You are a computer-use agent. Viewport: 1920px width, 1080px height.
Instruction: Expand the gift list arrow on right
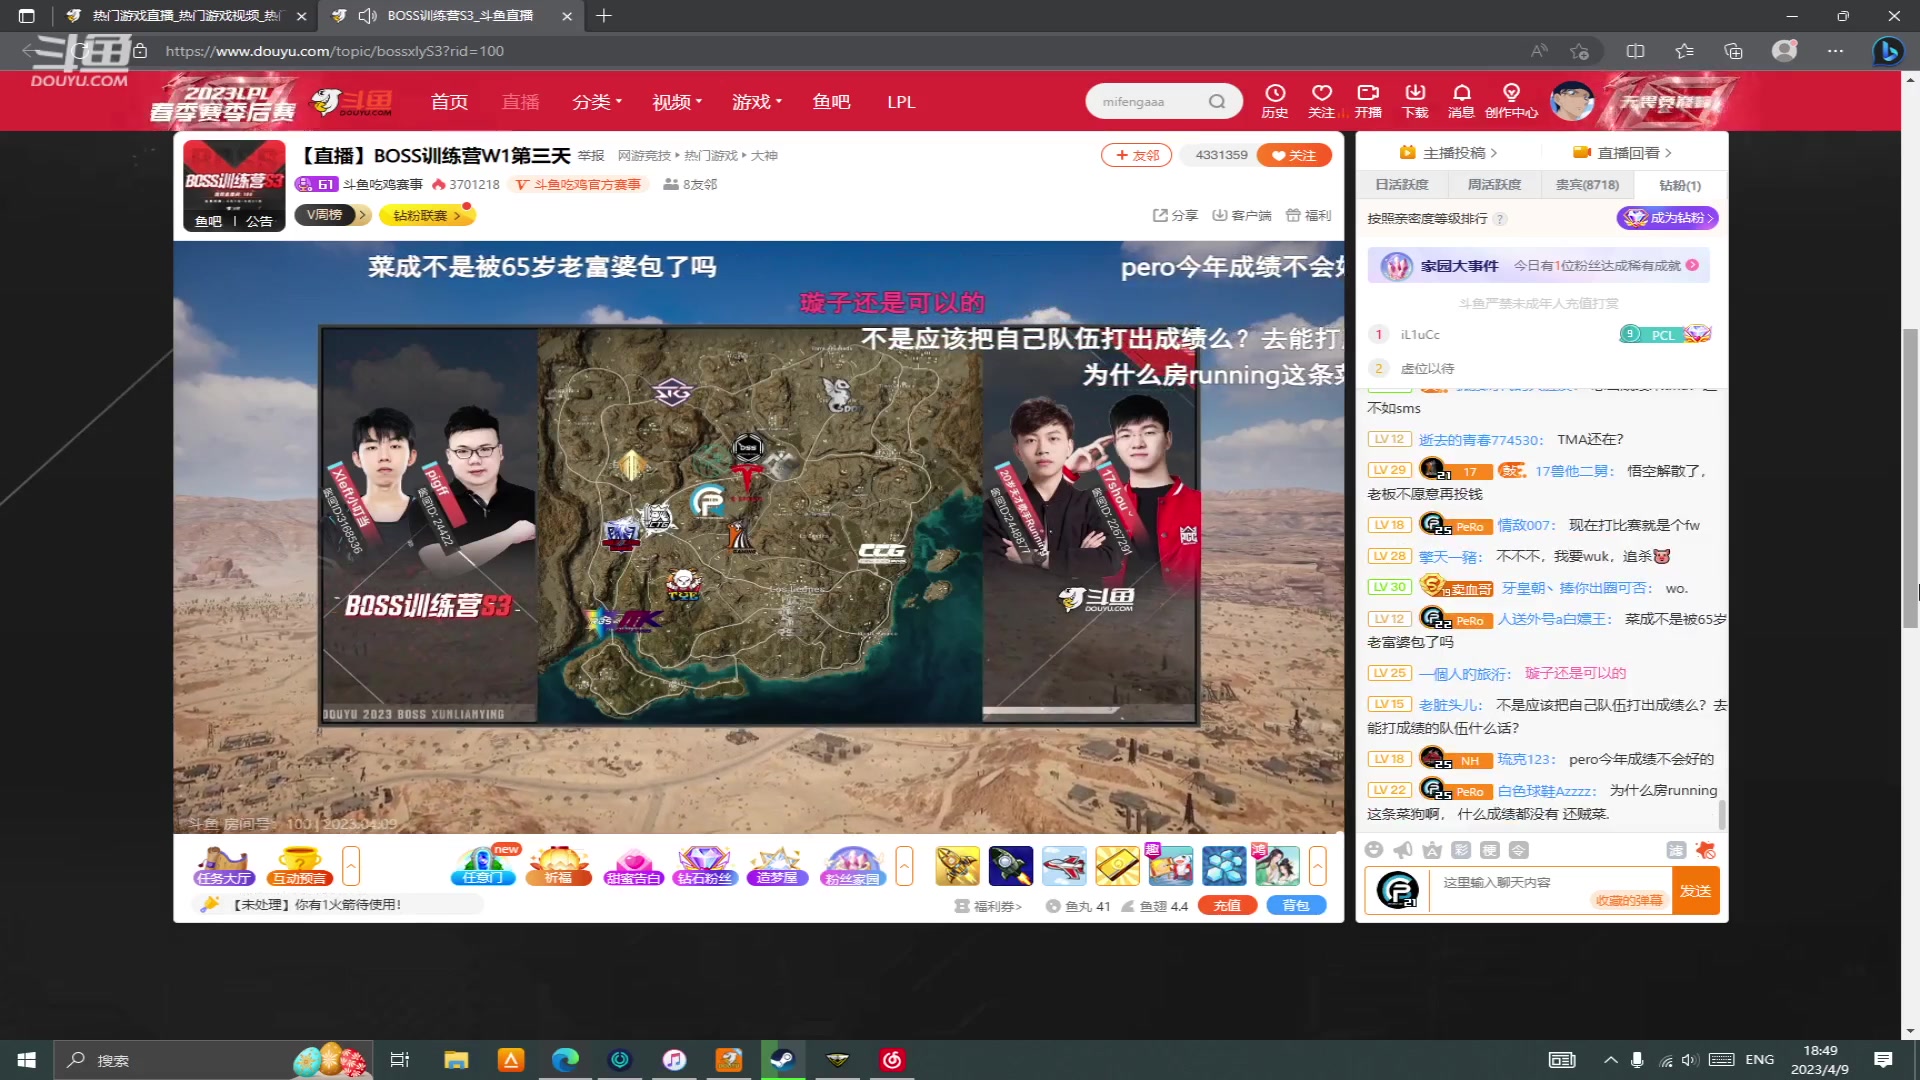click(x=1318, y=866)
